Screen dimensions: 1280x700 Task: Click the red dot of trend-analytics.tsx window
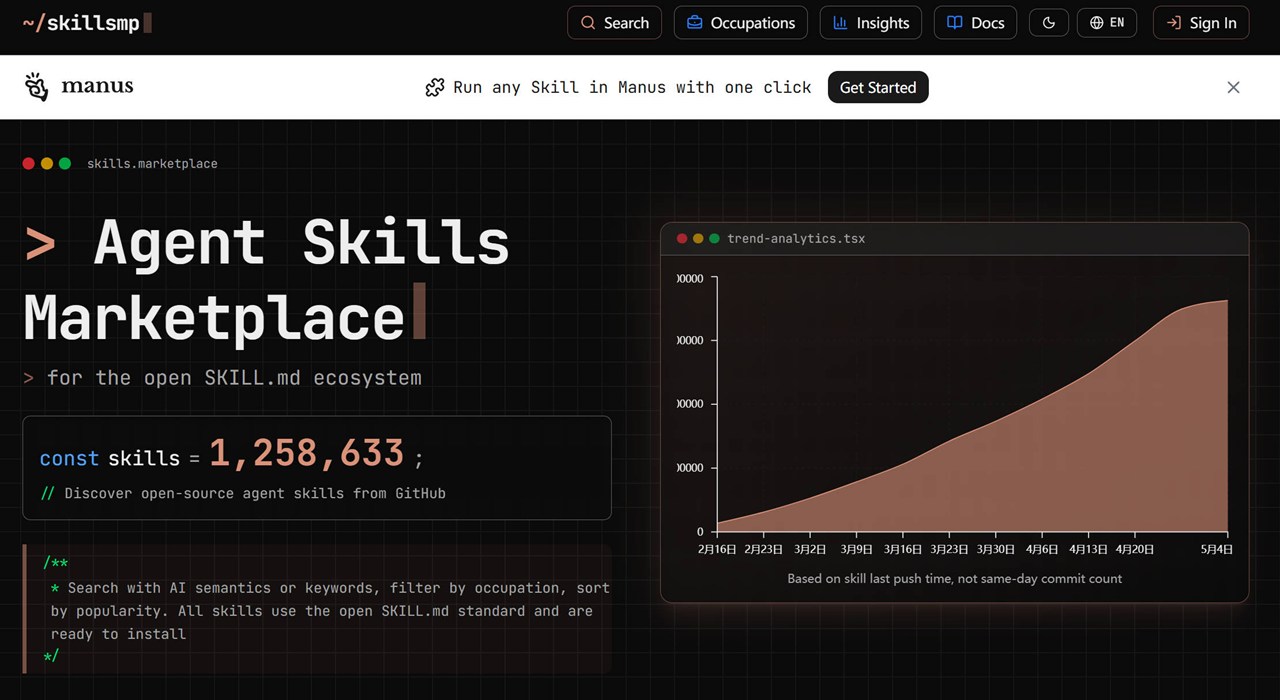682,238
